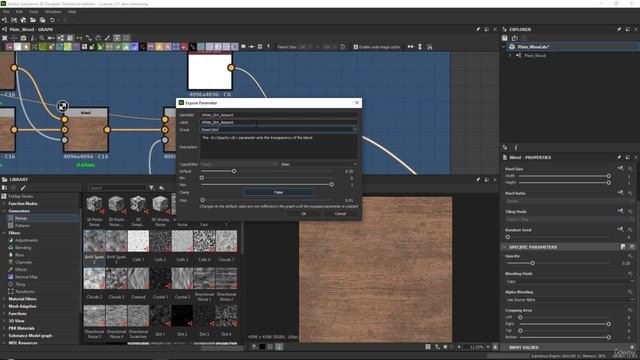Adjust the Random Seed slider
Viewport: 640px width, 360px height.
pos(508,237)
